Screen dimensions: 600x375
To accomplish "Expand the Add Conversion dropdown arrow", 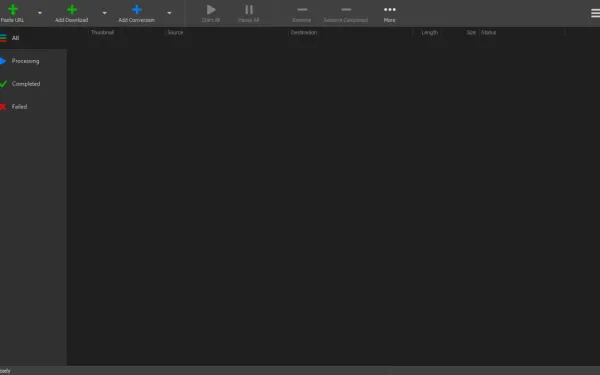I will point(169,13).
